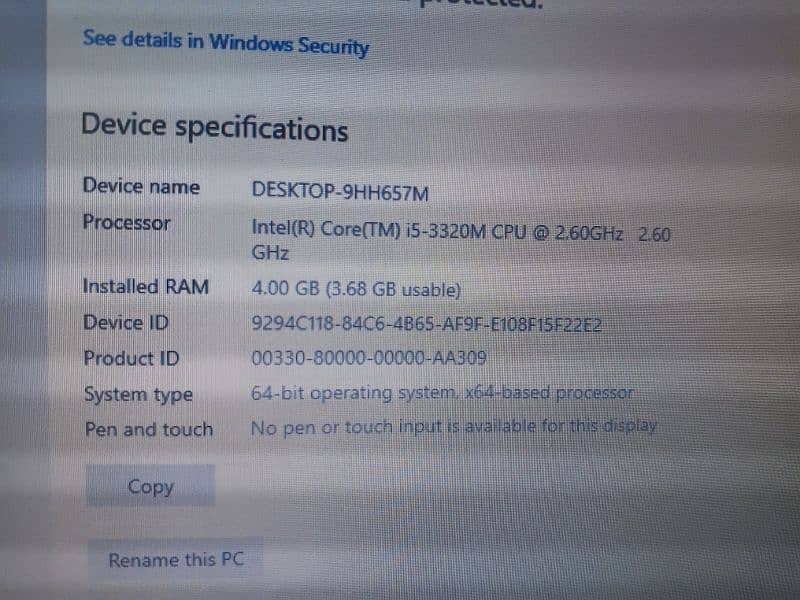Viewport: 800px width, 600px height.
Task: Click the Product ID label
Action: 131,358
